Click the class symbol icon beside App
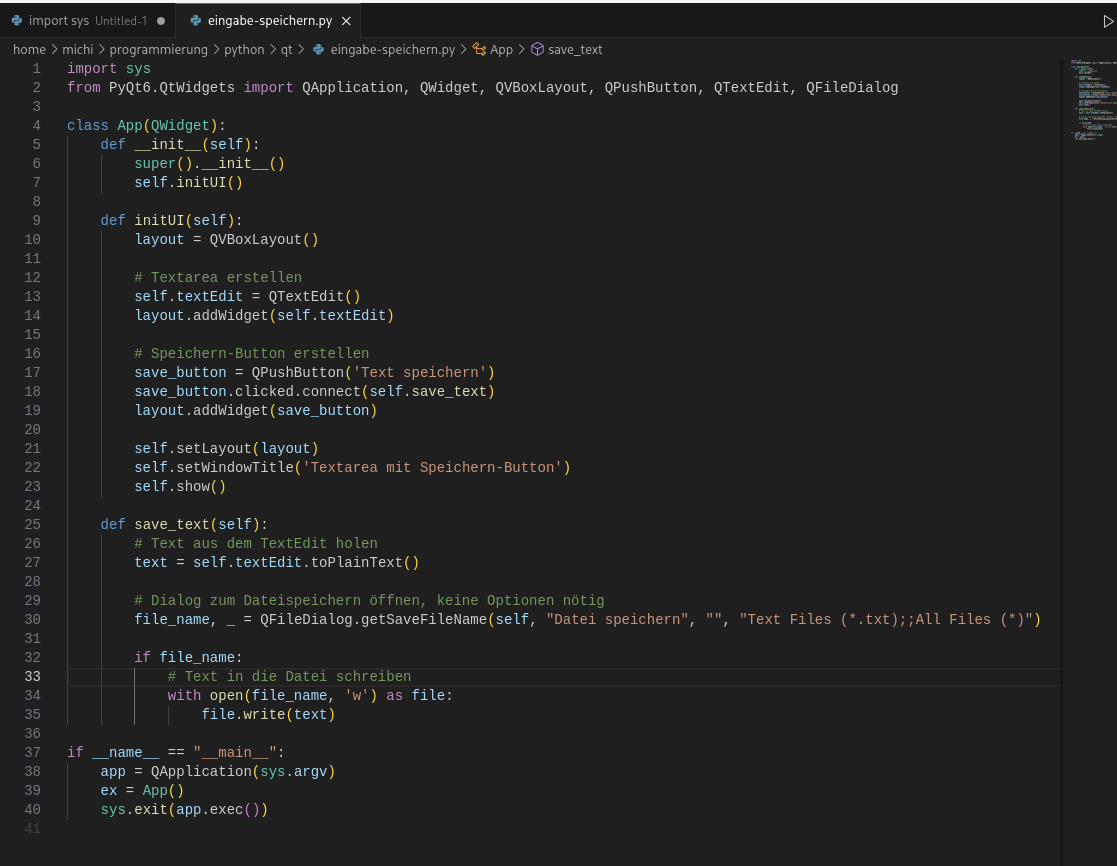Viewport: 1117px width, 866px height. point(479,49)
